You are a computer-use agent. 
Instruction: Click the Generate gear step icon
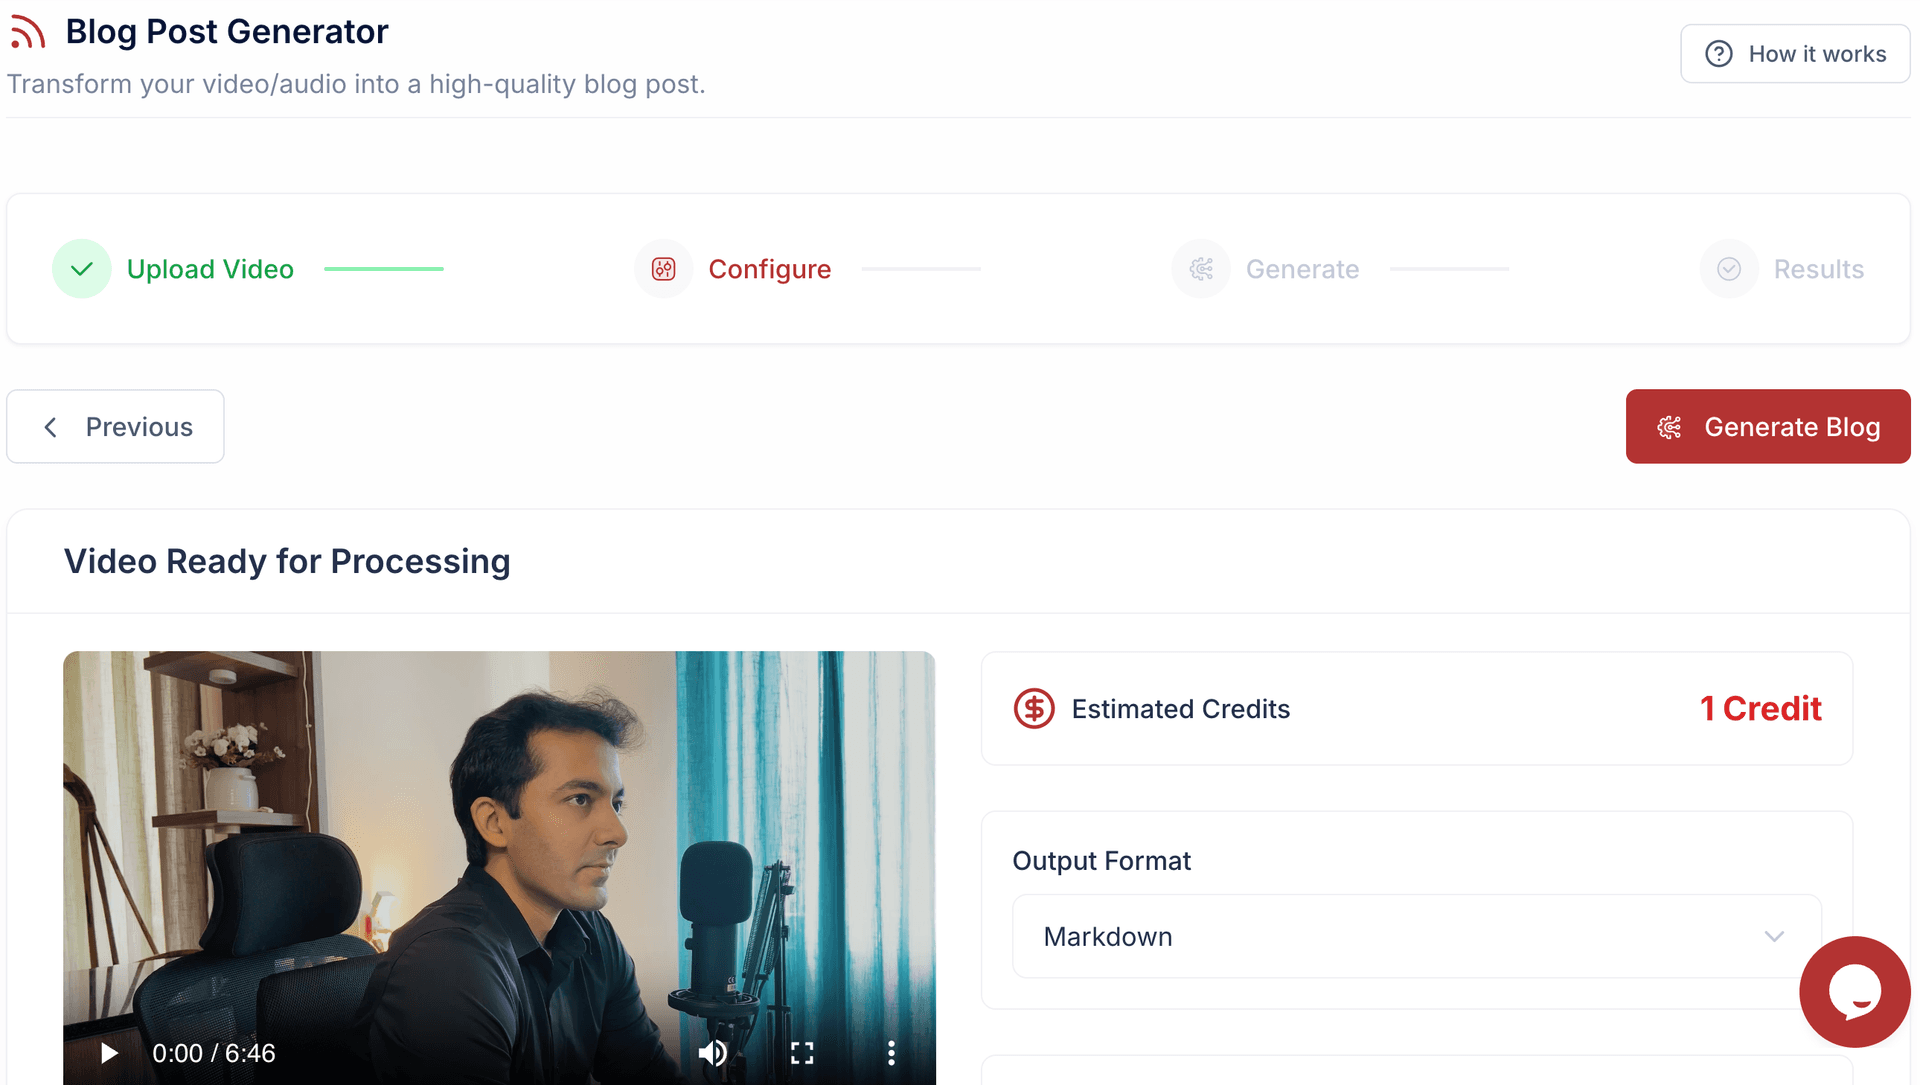[x=1201, y=268]
